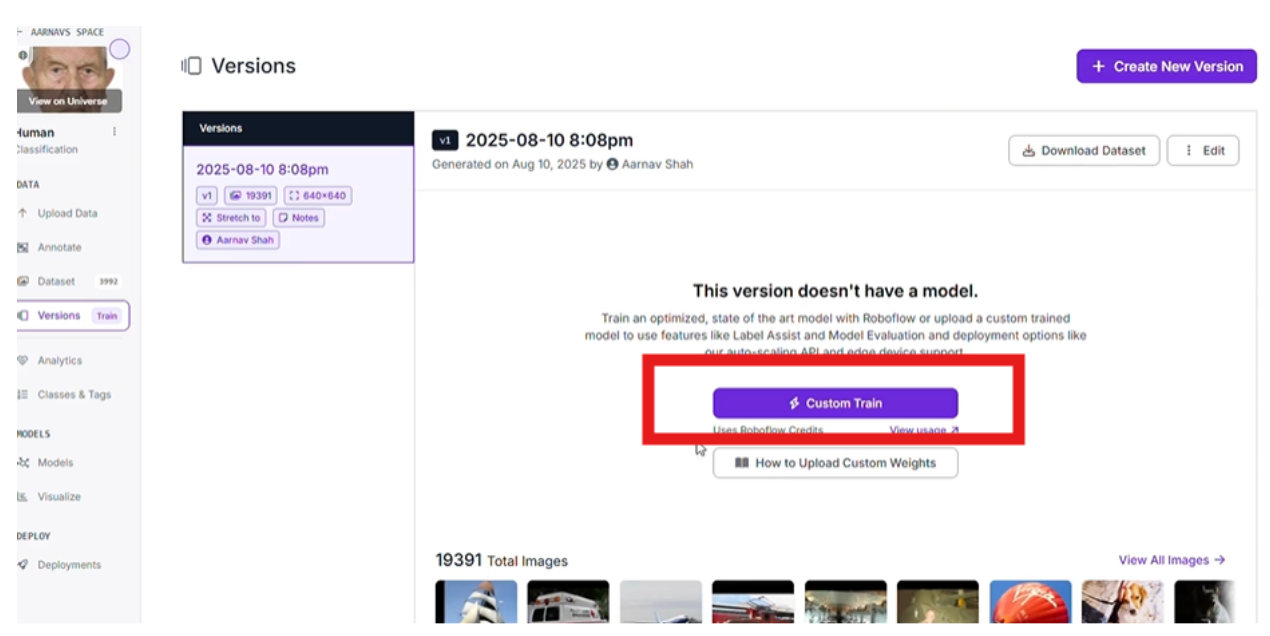Click the Versions page title icon

(x=191, y=66)
